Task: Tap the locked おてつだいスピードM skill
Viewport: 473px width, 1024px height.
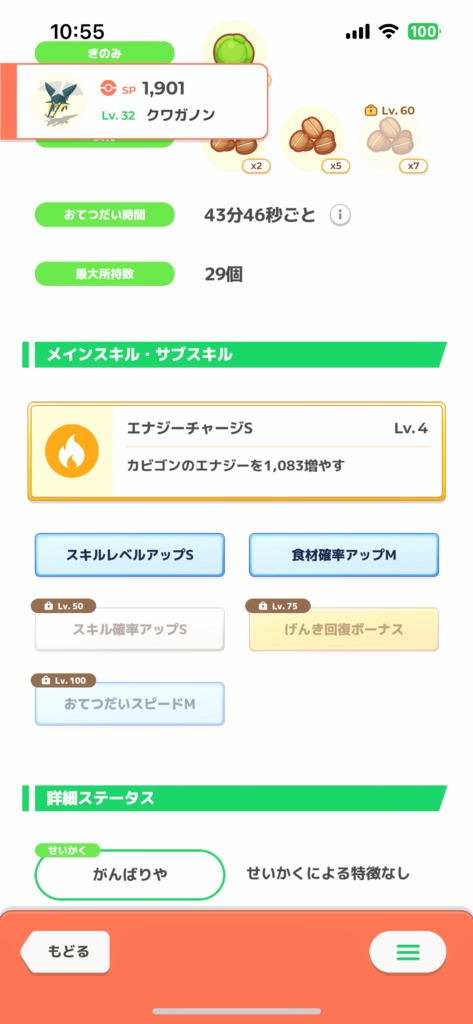Action: coord(129,703)
